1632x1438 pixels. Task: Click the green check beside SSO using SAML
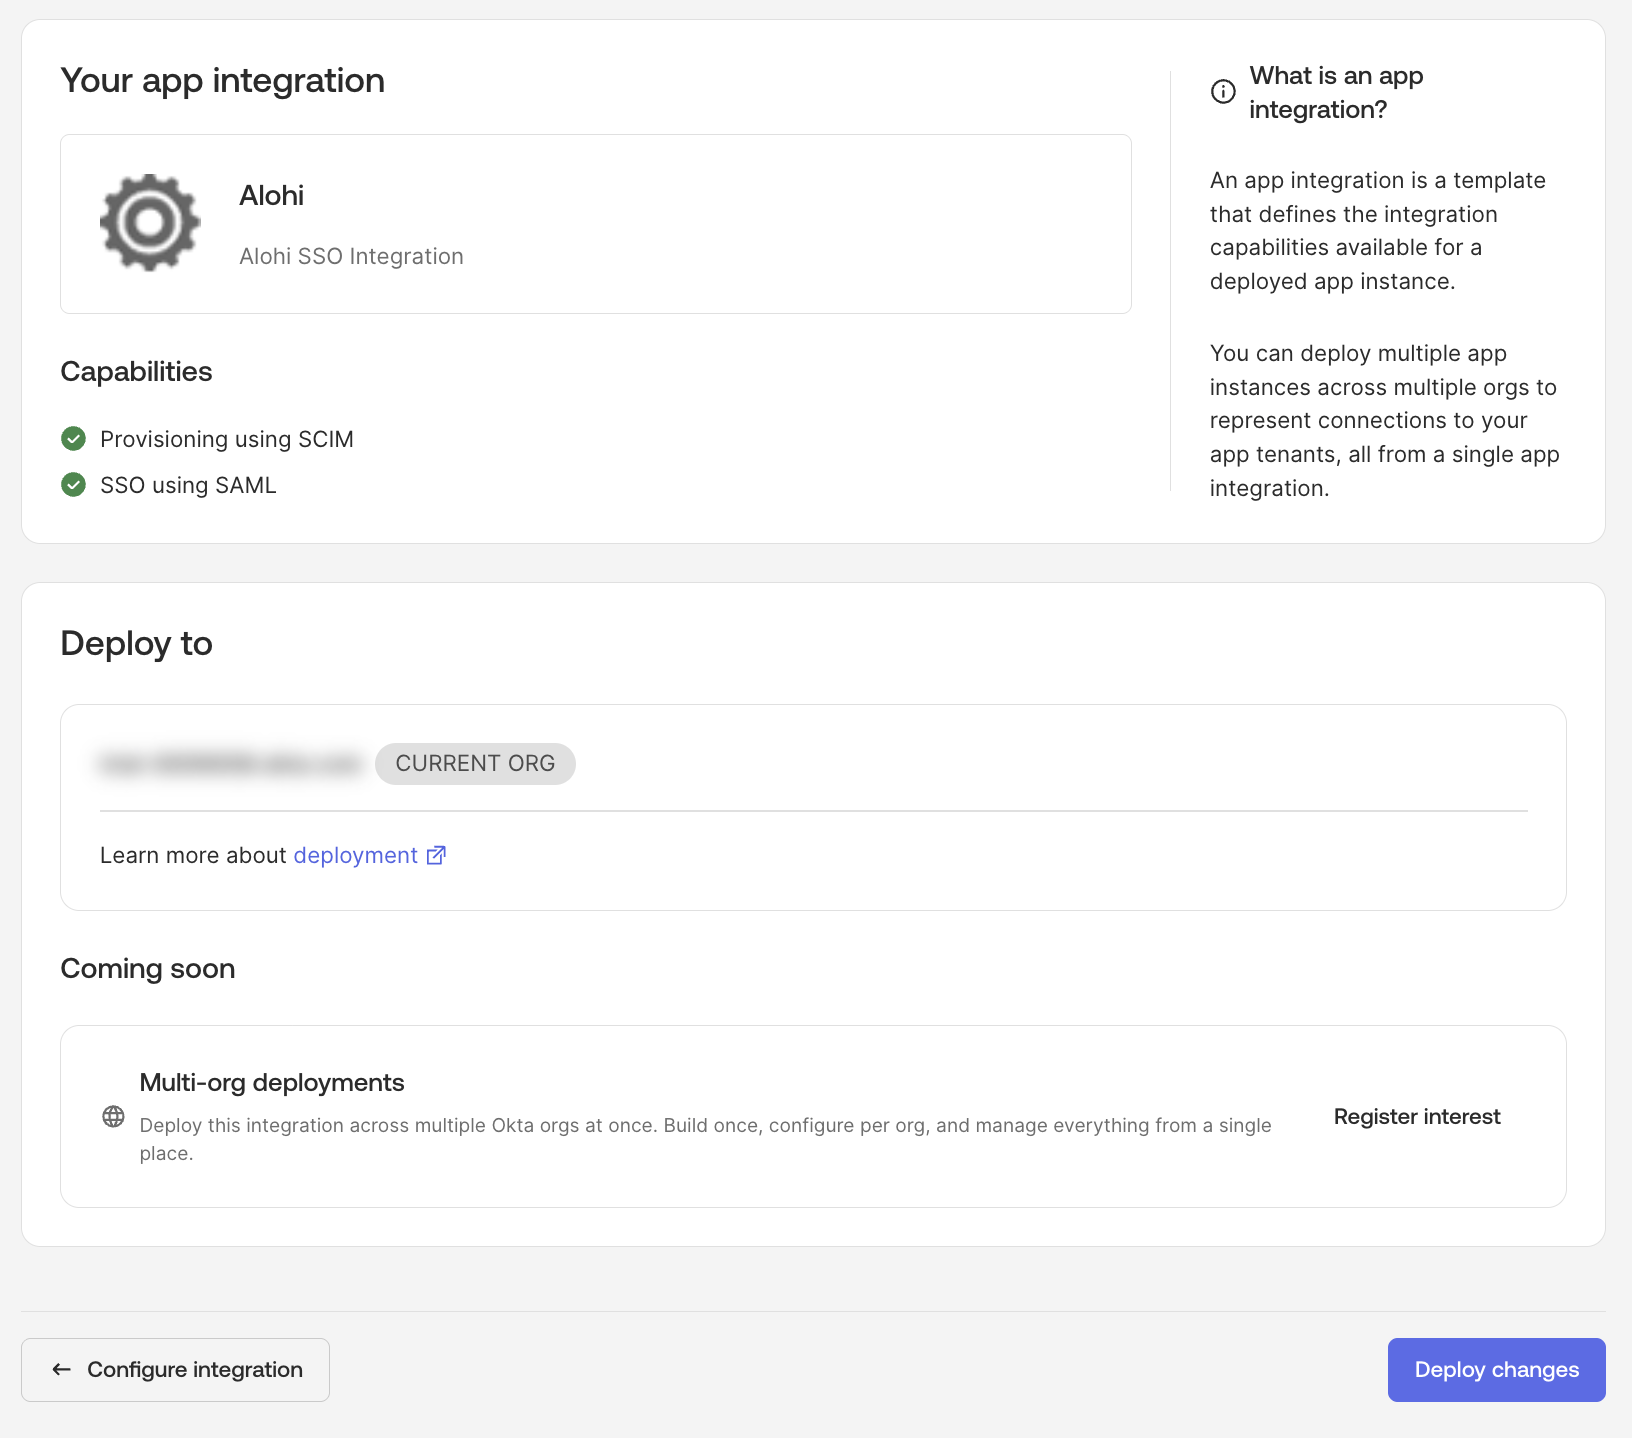point(73,485)
